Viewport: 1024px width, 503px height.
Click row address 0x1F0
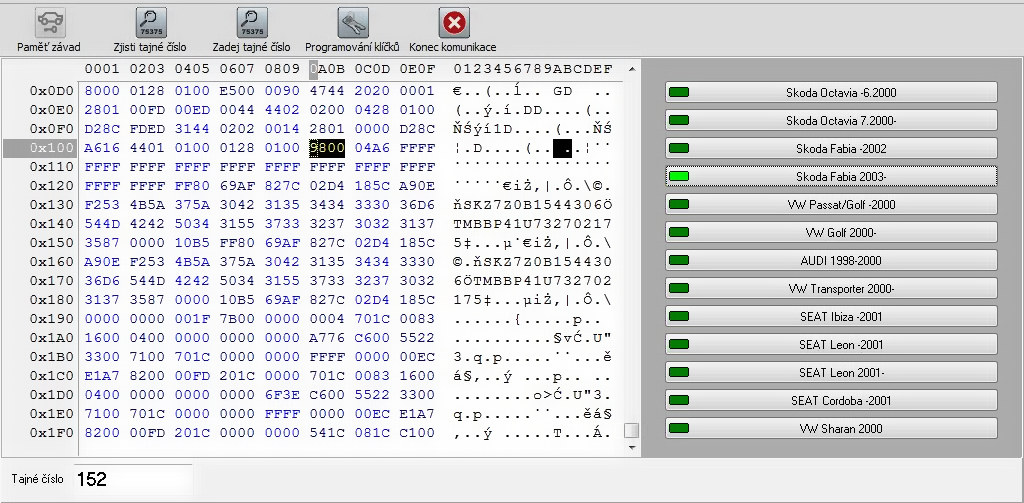pos(52,433)
